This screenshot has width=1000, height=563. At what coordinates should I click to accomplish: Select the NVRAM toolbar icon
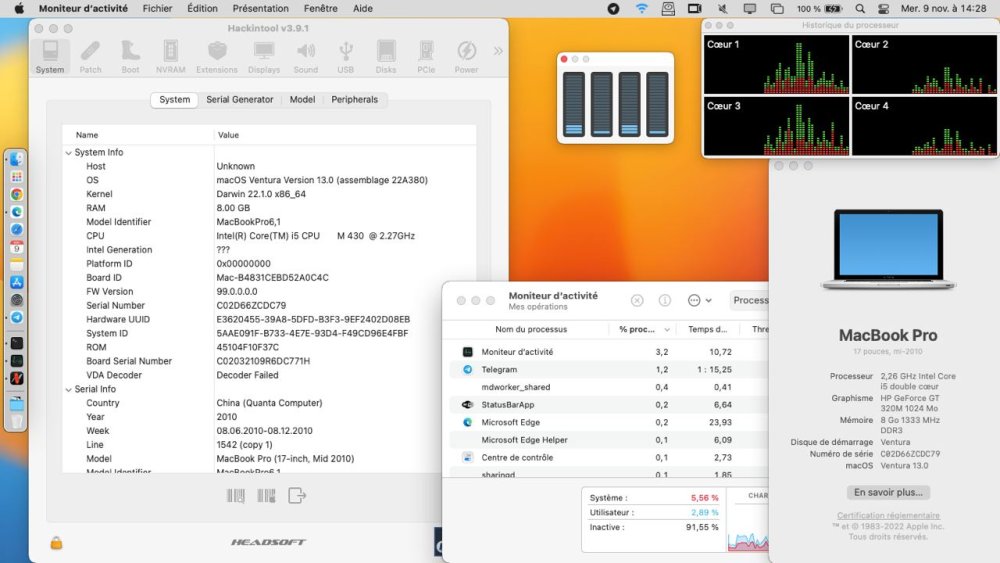tap(171, 57)
